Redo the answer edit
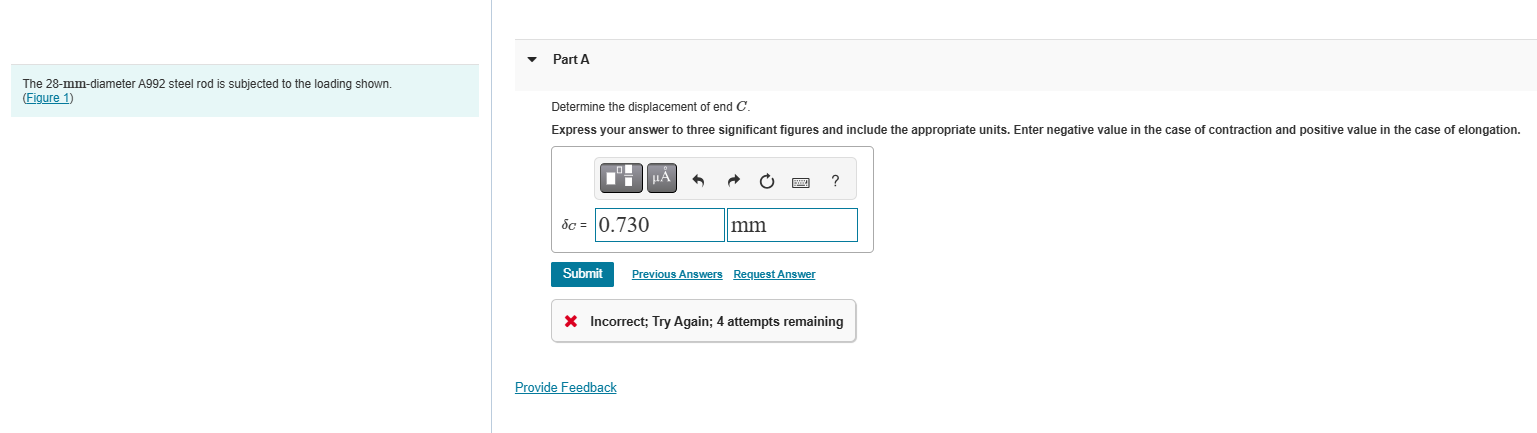Screen dimensions: 1537x433 [733, 181]
